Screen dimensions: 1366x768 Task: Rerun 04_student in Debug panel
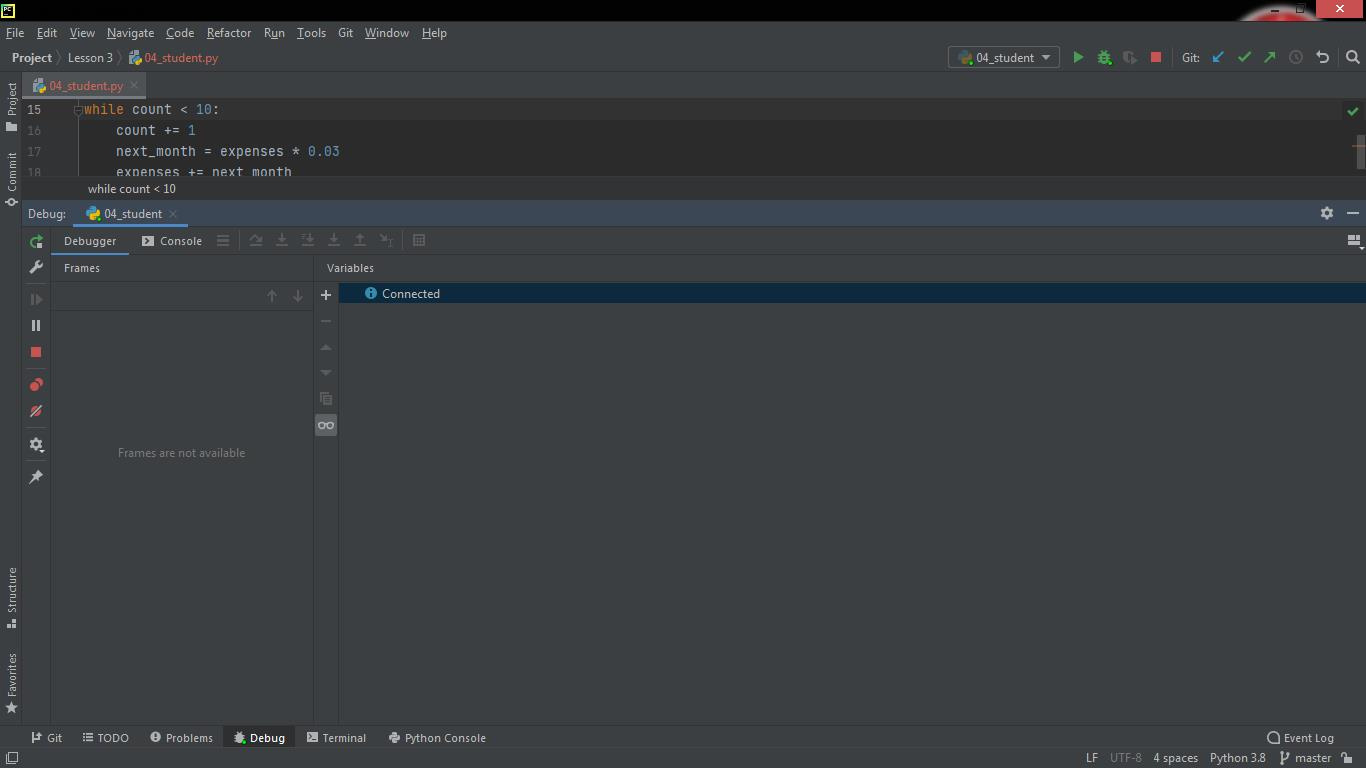click(x=36, y=242)
